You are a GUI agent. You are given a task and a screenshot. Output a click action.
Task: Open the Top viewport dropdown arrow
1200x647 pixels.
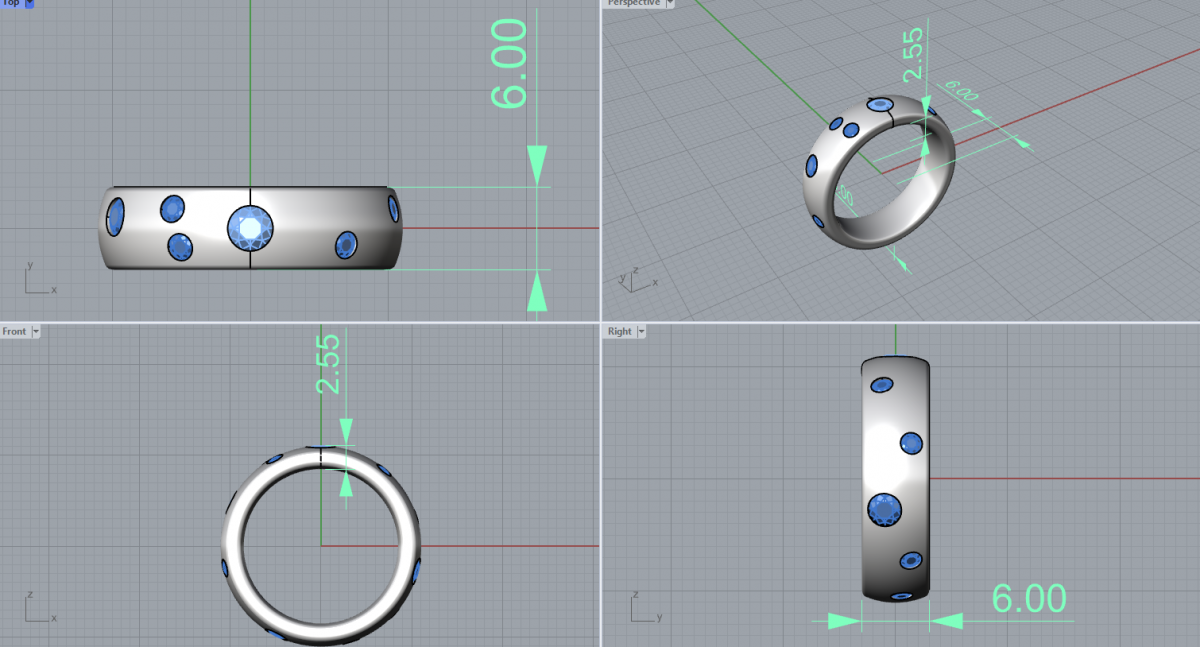pyautogui.click(x=29, y=3)
